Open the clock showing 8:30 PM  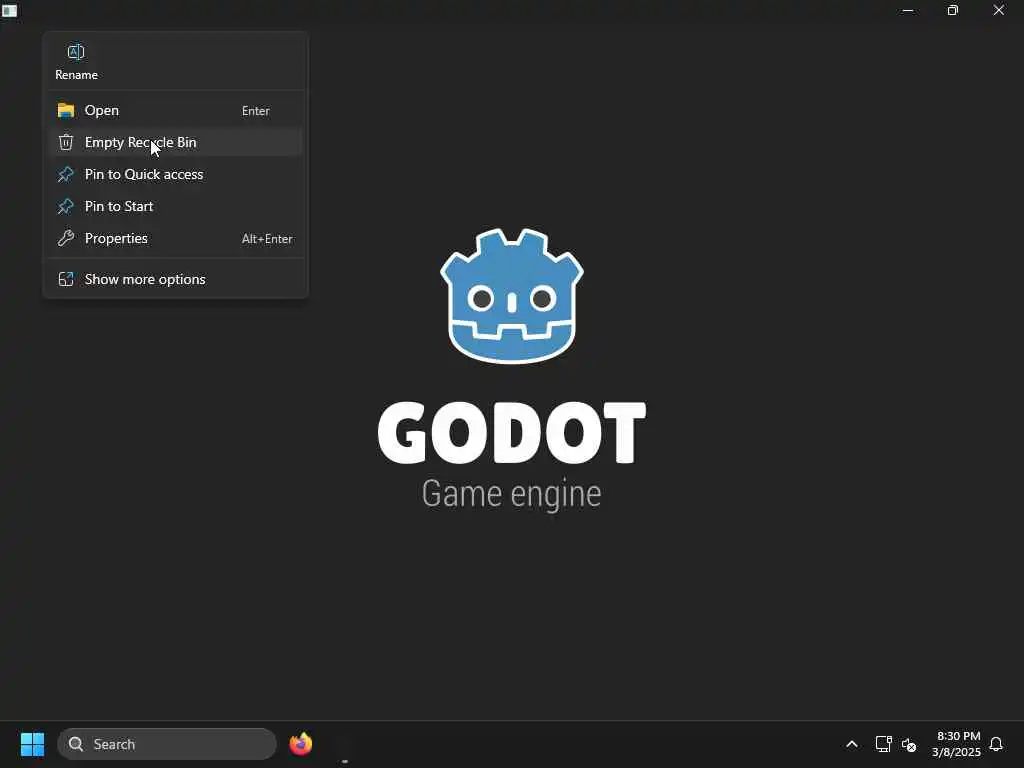click(x=957, y=744)
